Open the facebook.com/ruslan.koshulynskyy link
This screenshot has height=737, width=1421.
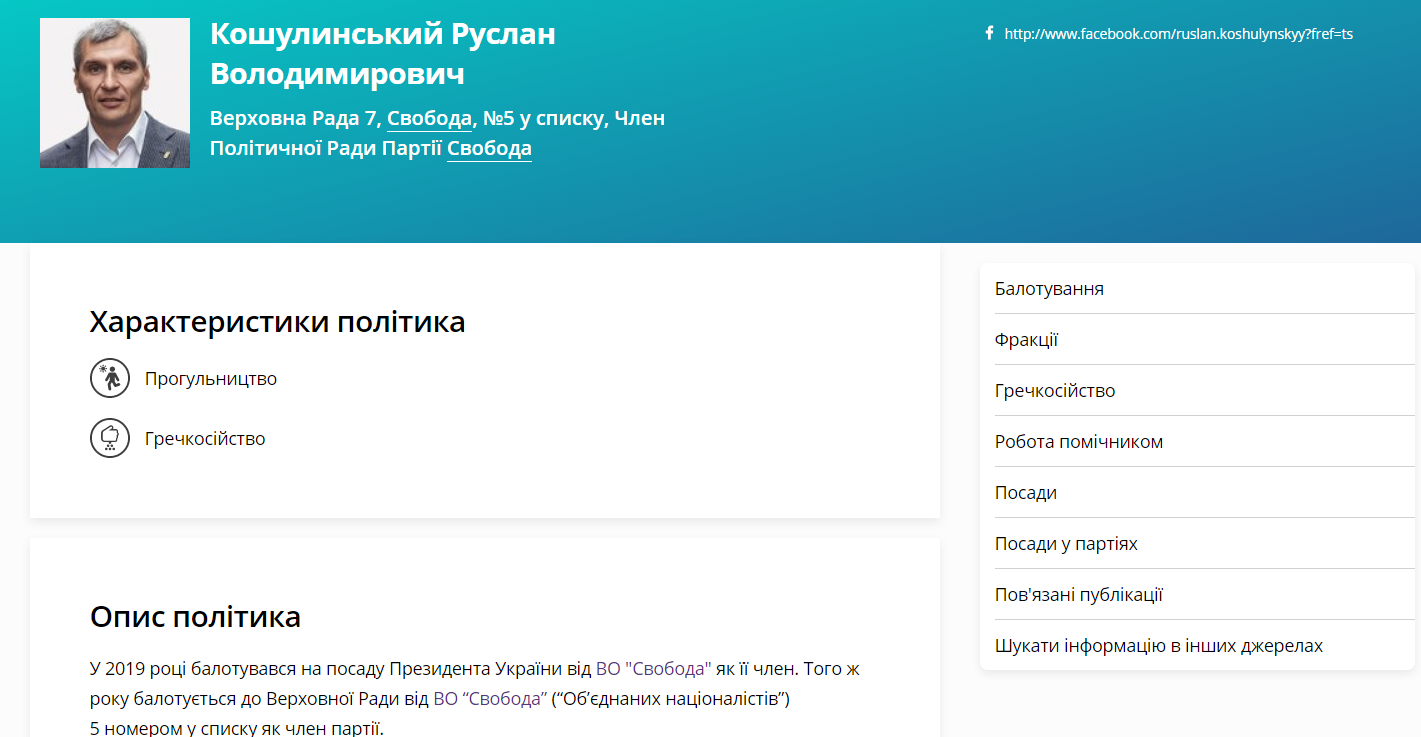coord(1178,34)
